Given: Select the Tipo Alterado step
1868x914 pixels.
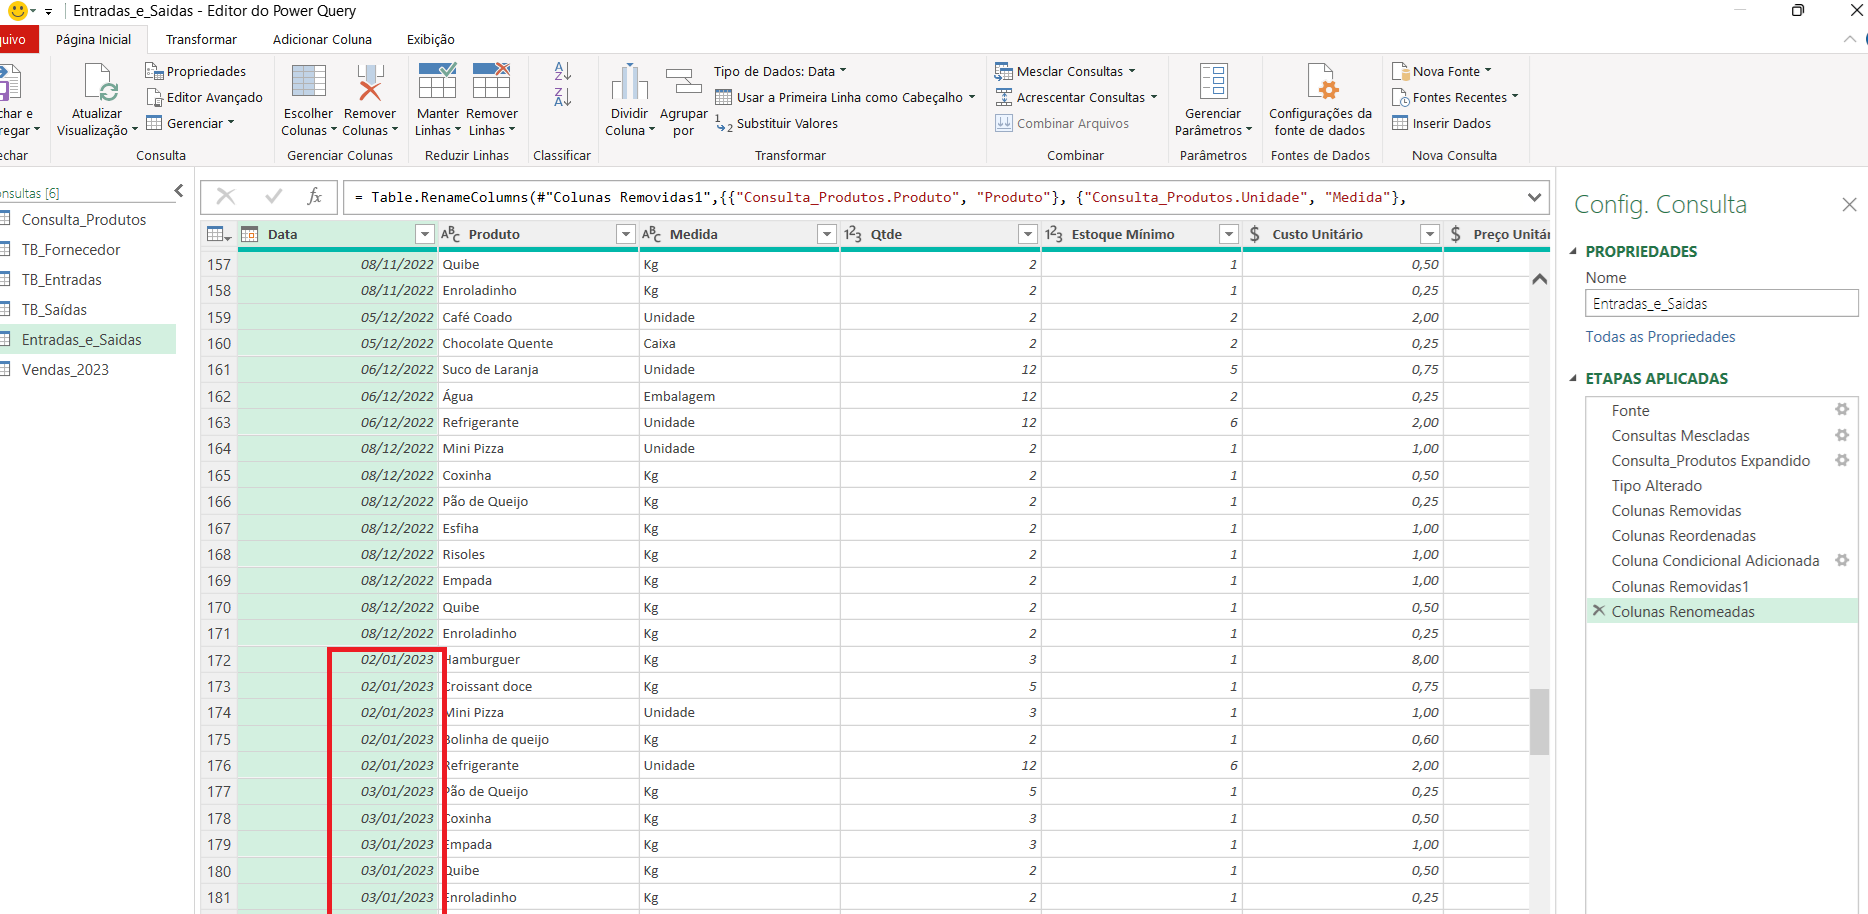Looking at the screenshot, I should (1656, 485).
